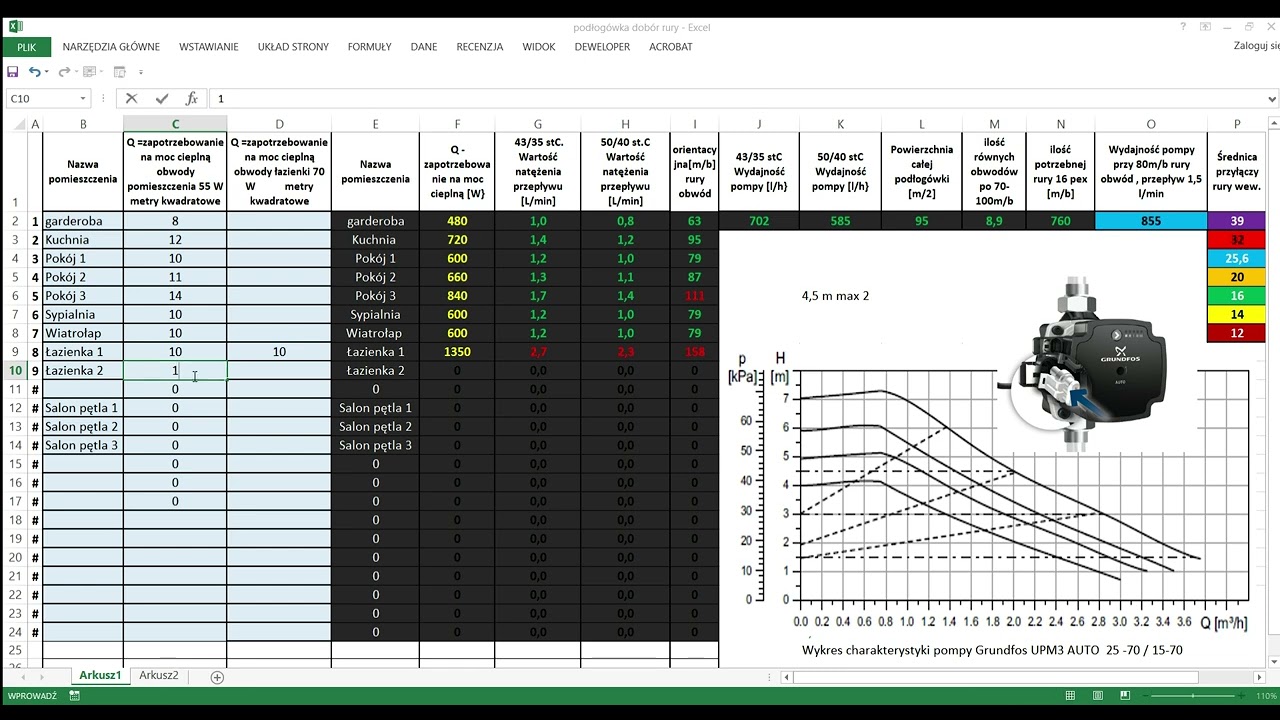Open Excel Help with the question mark icon

pos(1183,27)
